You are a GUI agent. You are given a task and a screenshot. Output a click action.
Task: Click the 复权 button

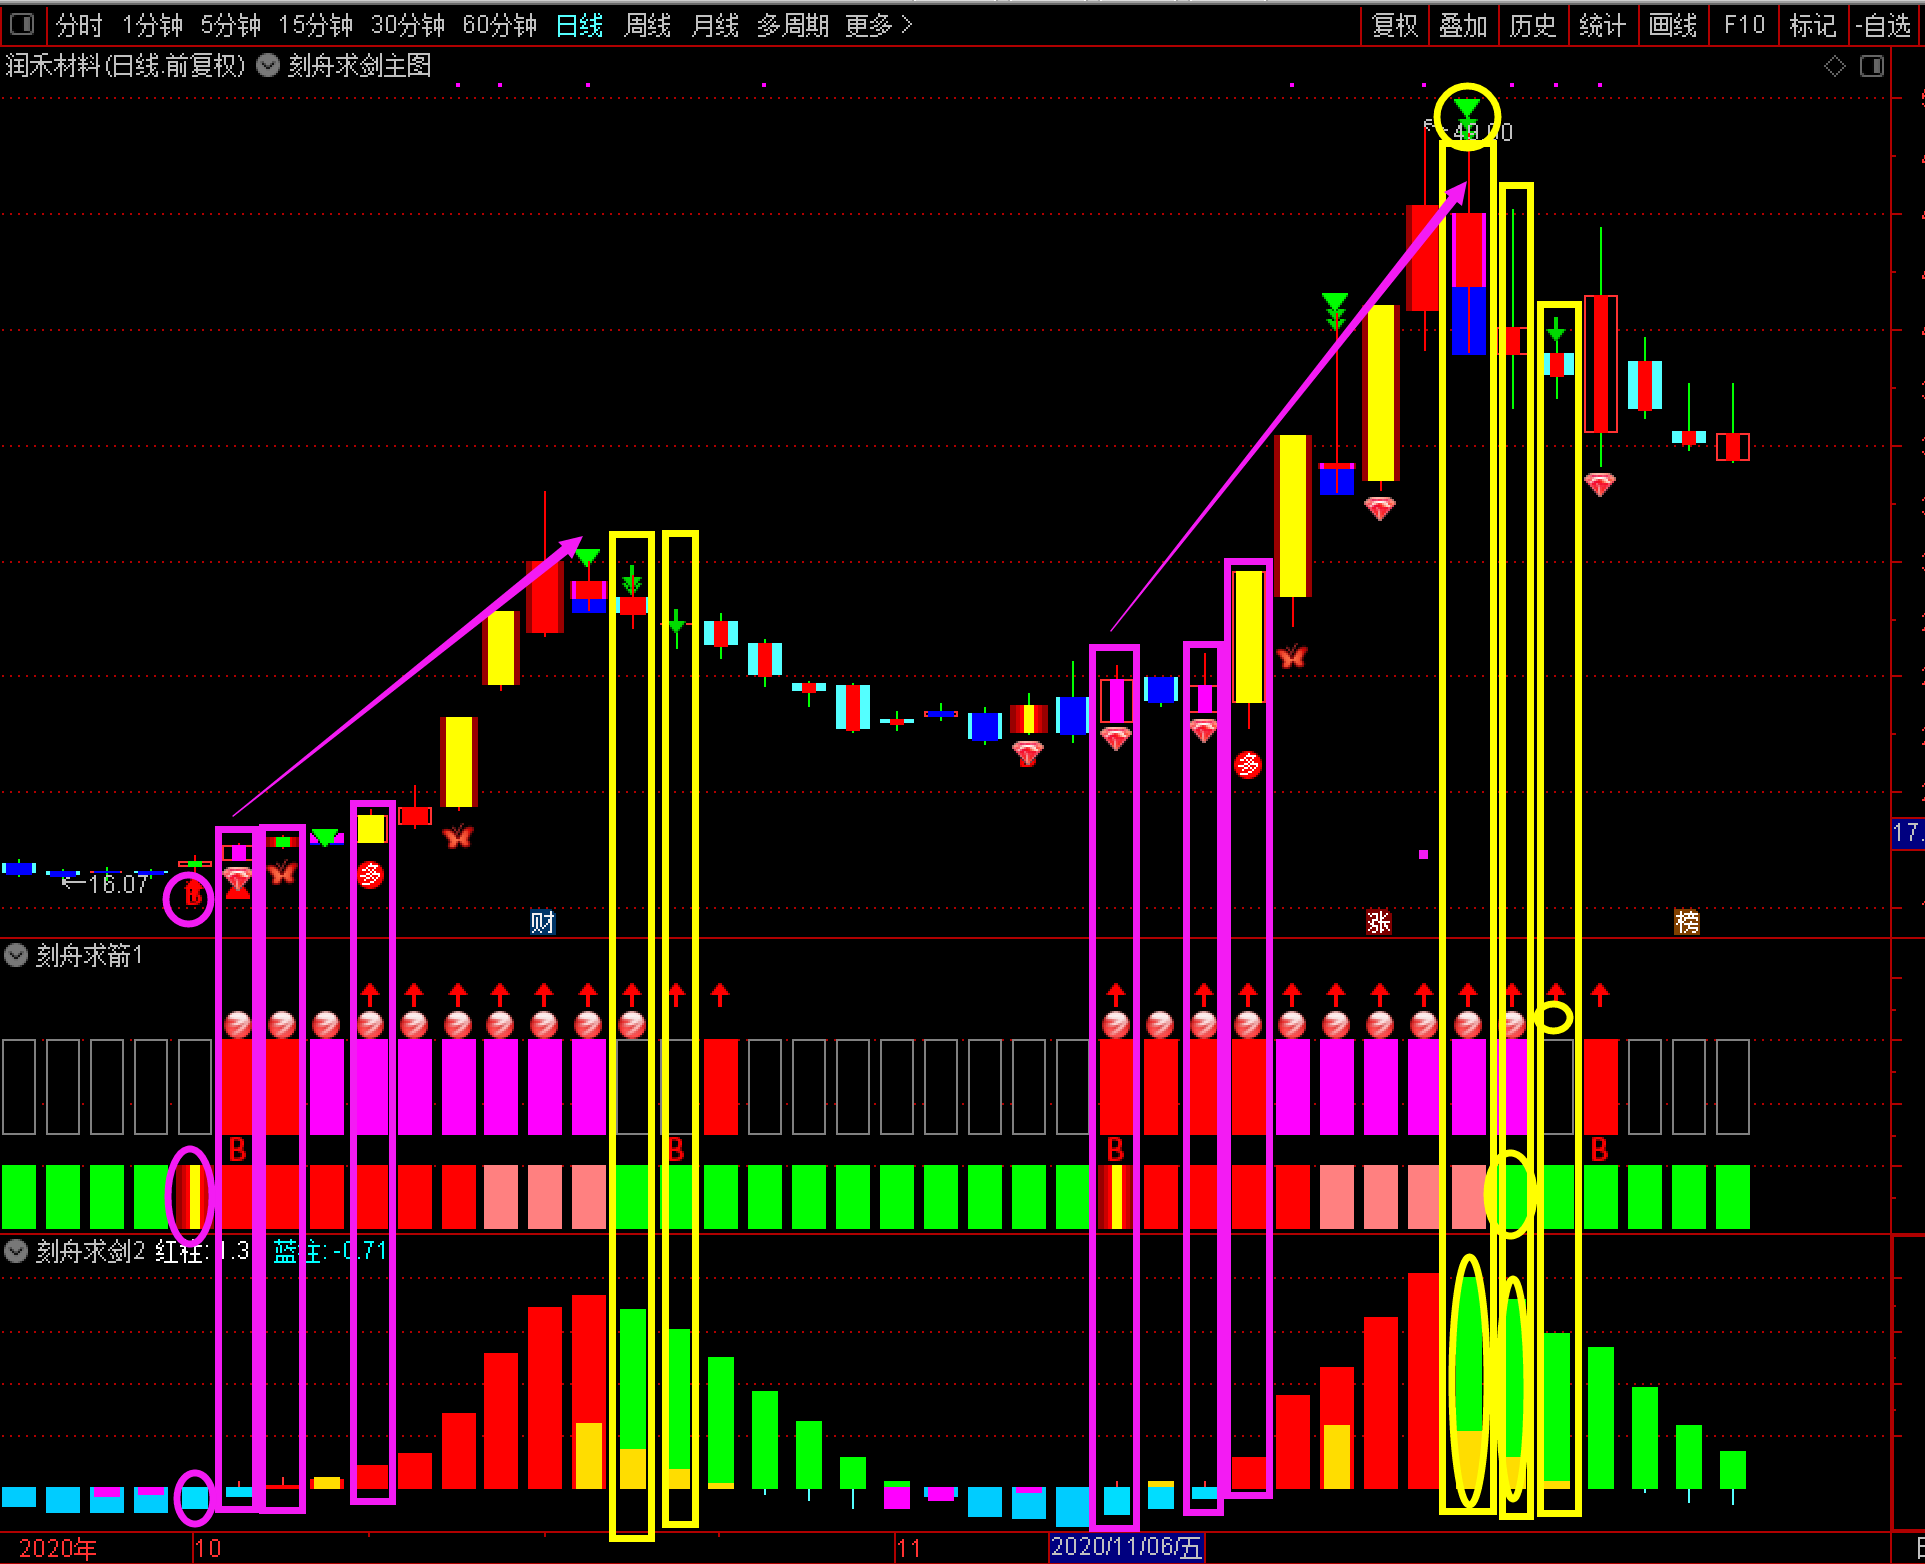click(x=1394, y=25)
